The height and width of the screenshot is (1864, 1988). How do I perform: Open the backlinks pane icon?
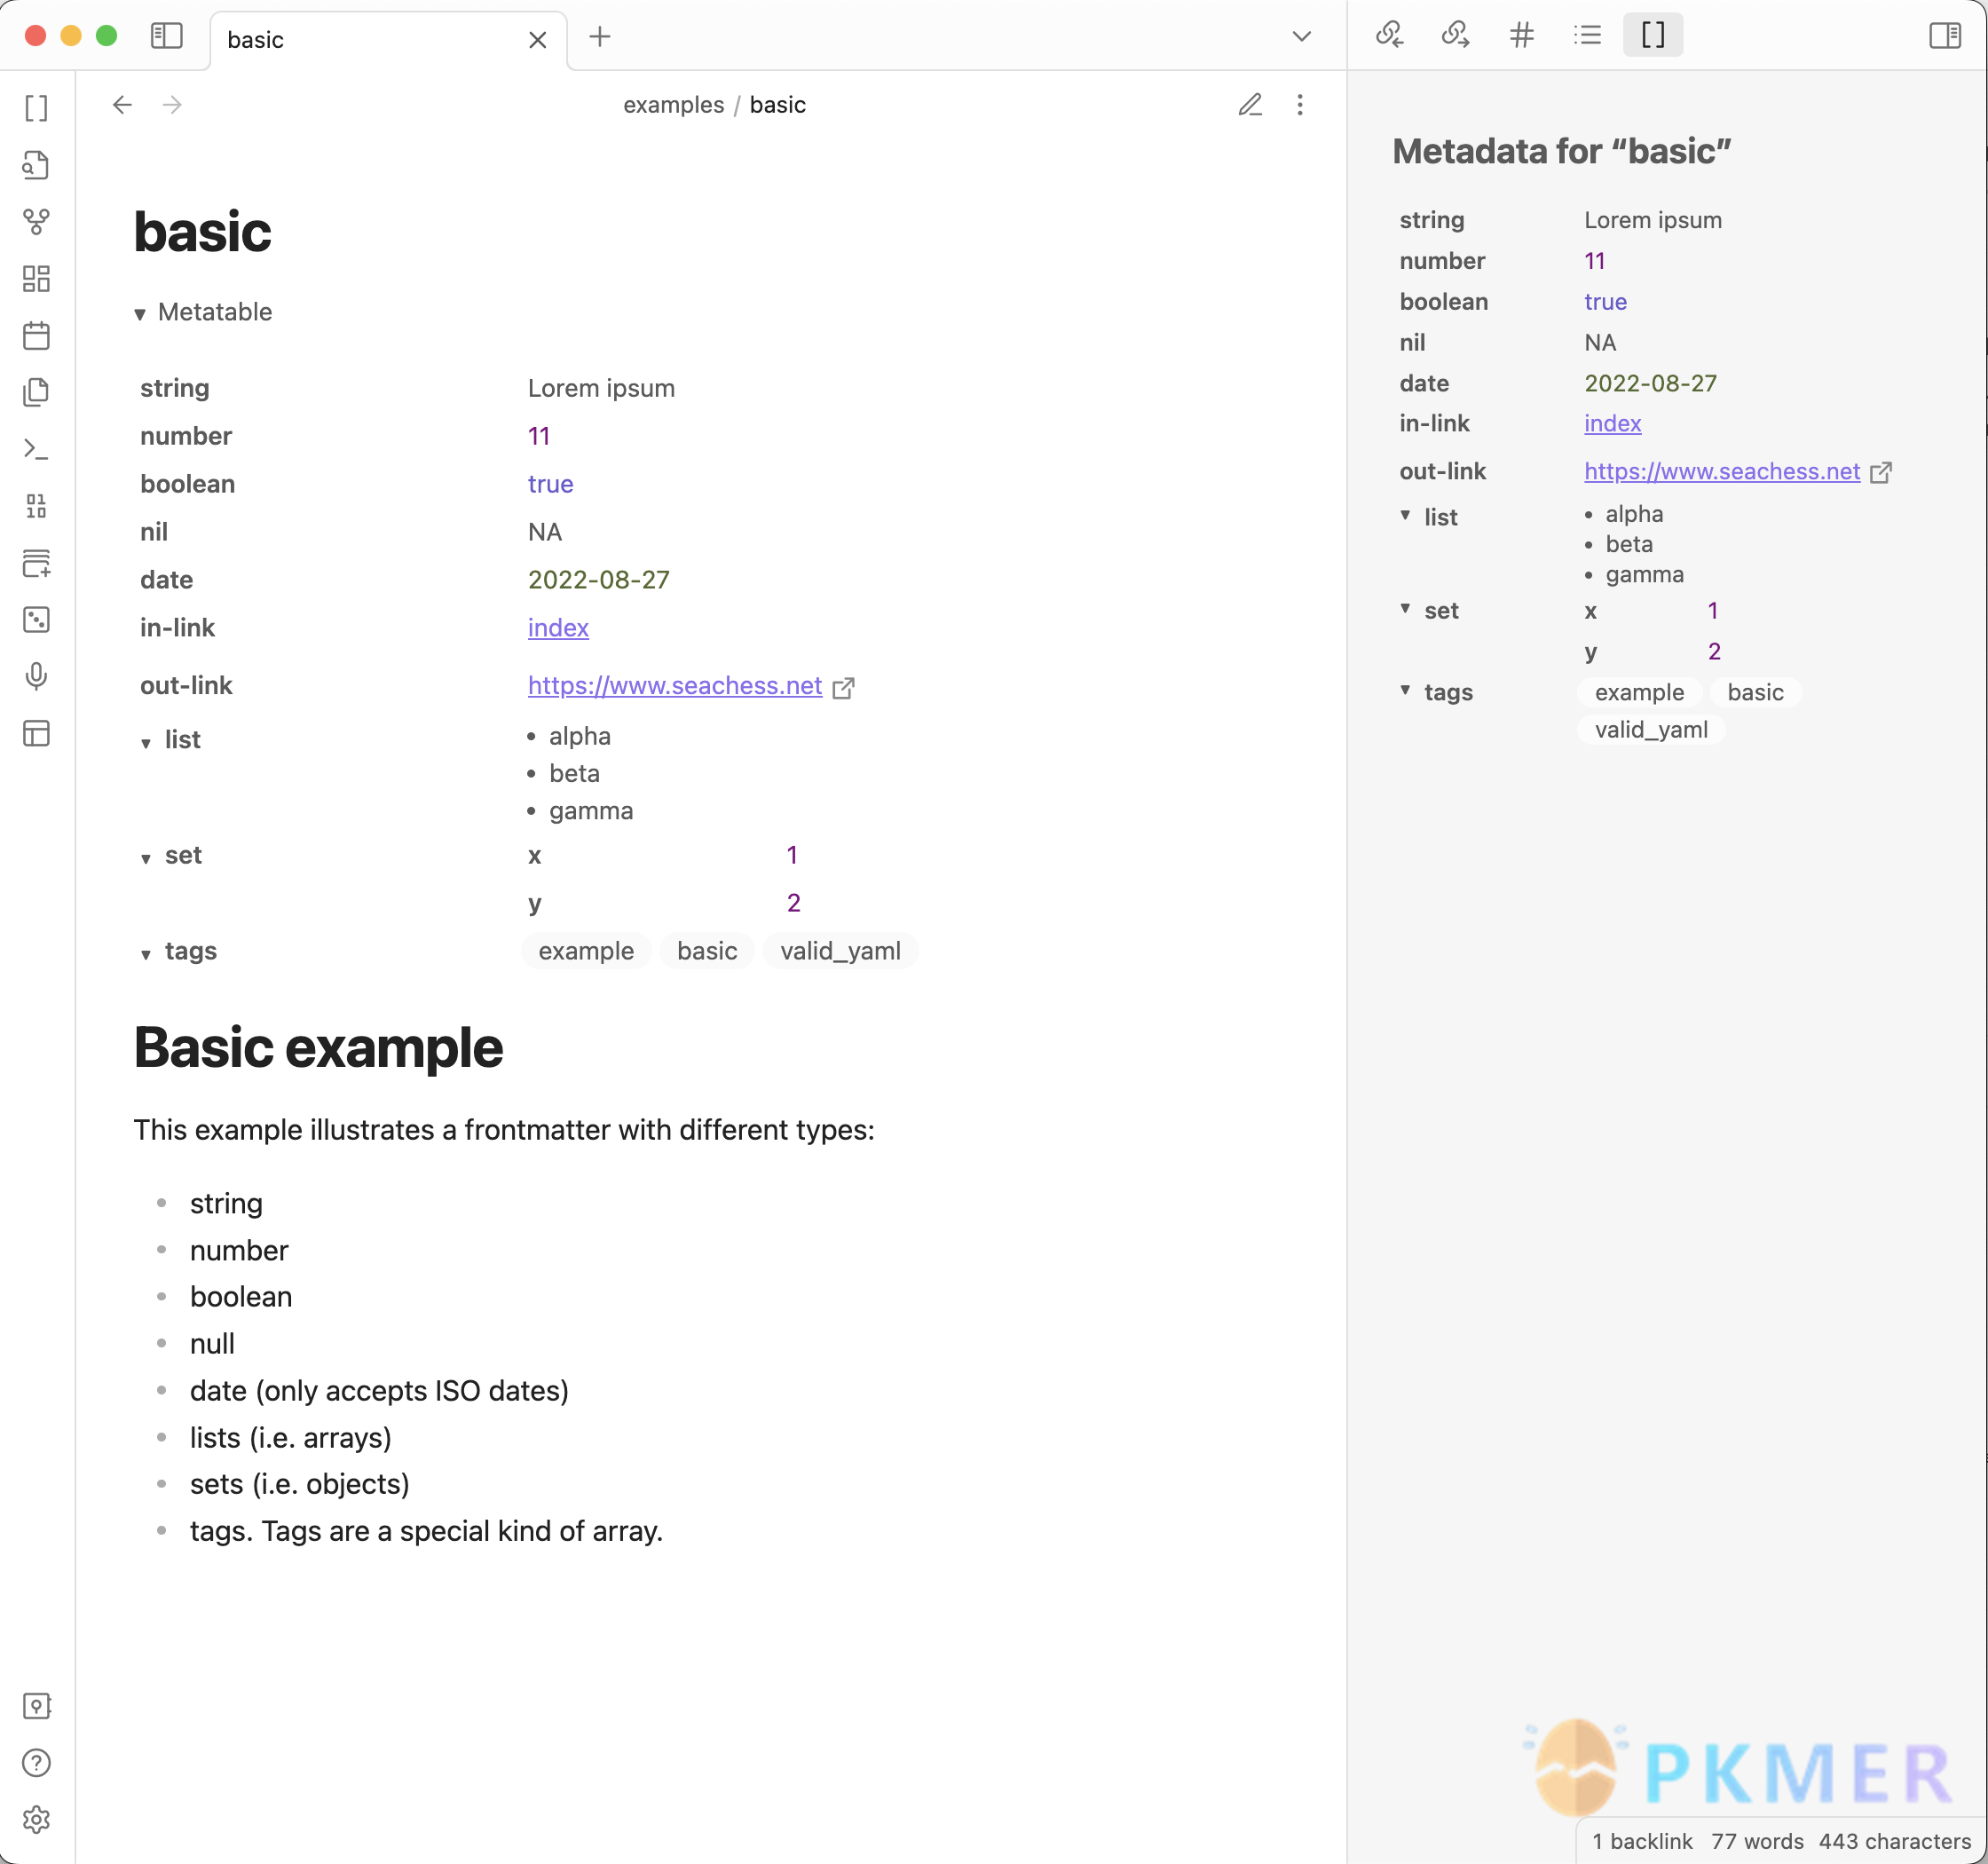point(1389,36)
